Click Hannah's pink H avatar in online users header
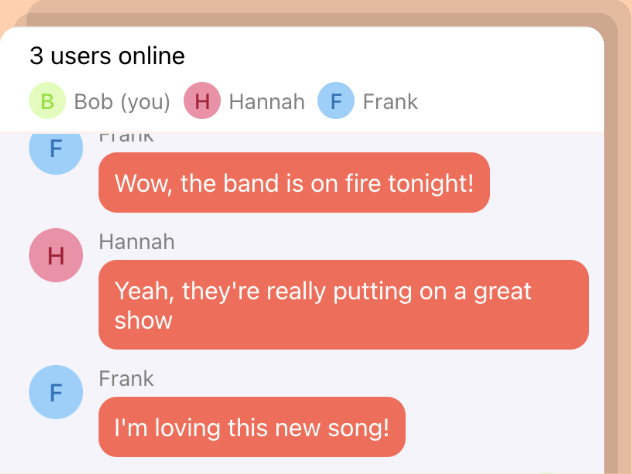 tap(202, 100)
